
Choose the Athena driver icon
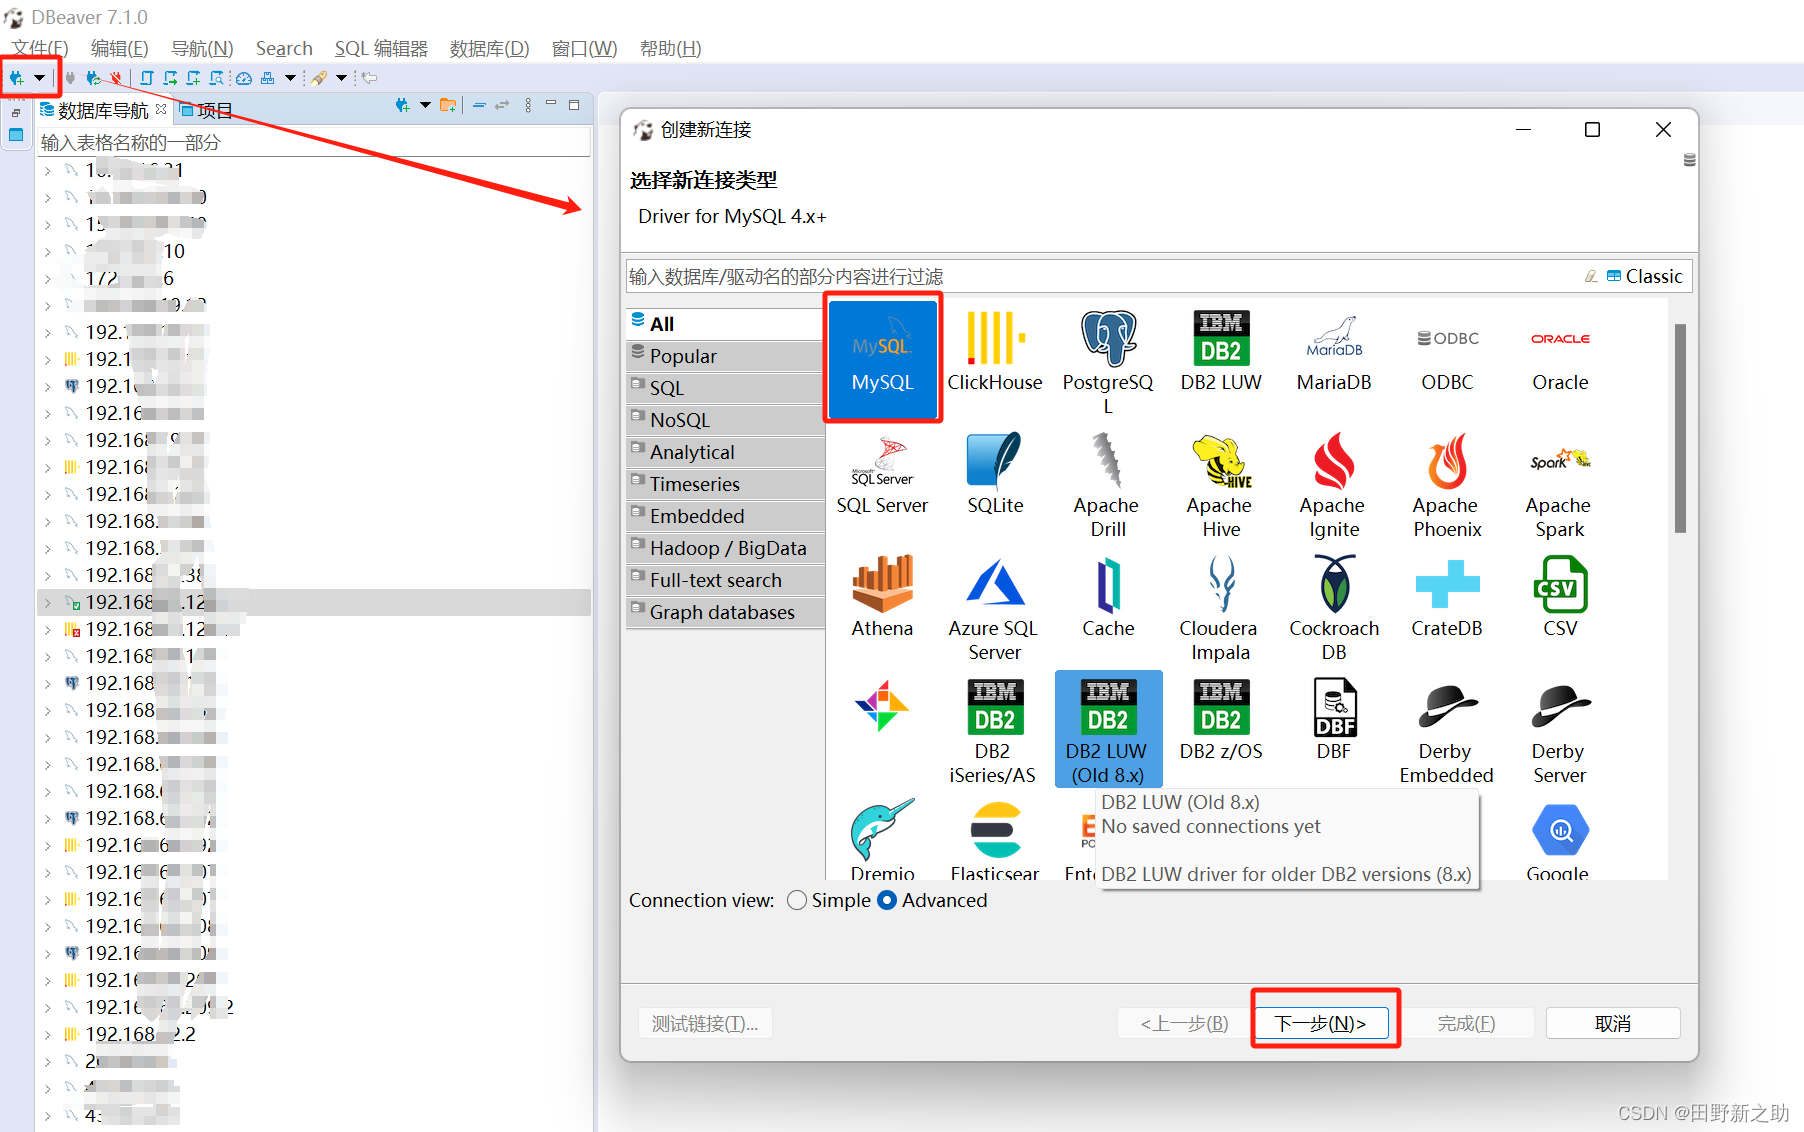click(x=882, y=598)
